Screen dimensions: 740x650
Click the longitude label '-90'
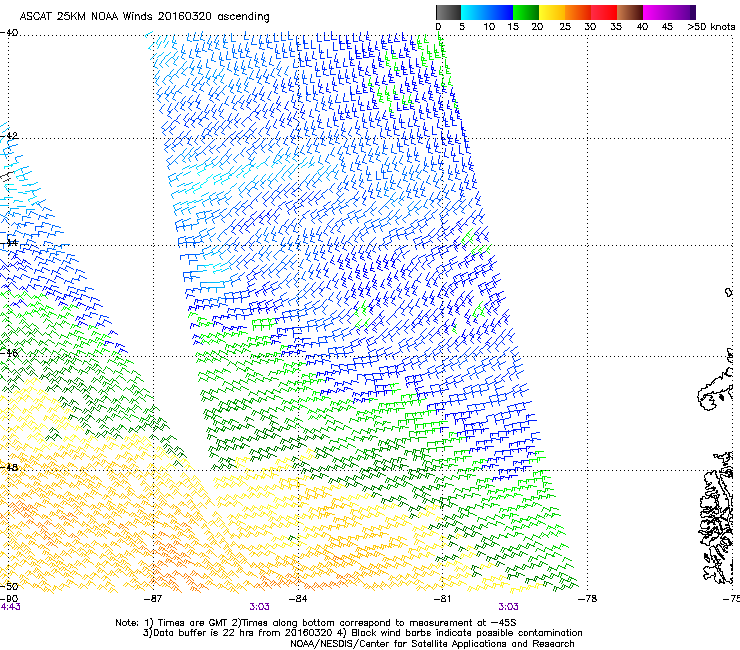tap(9, 599)
